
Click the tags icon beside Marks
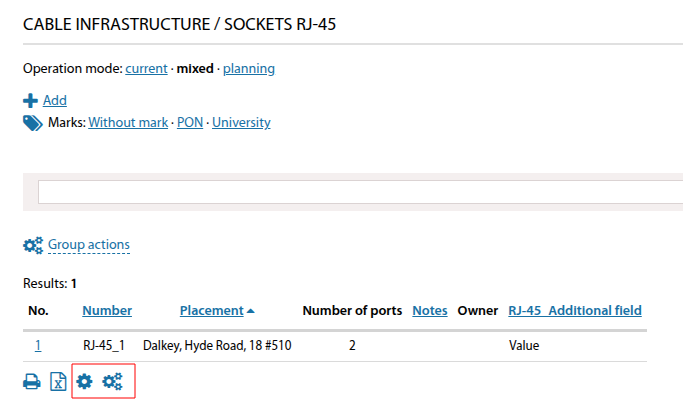pos(33,123)
